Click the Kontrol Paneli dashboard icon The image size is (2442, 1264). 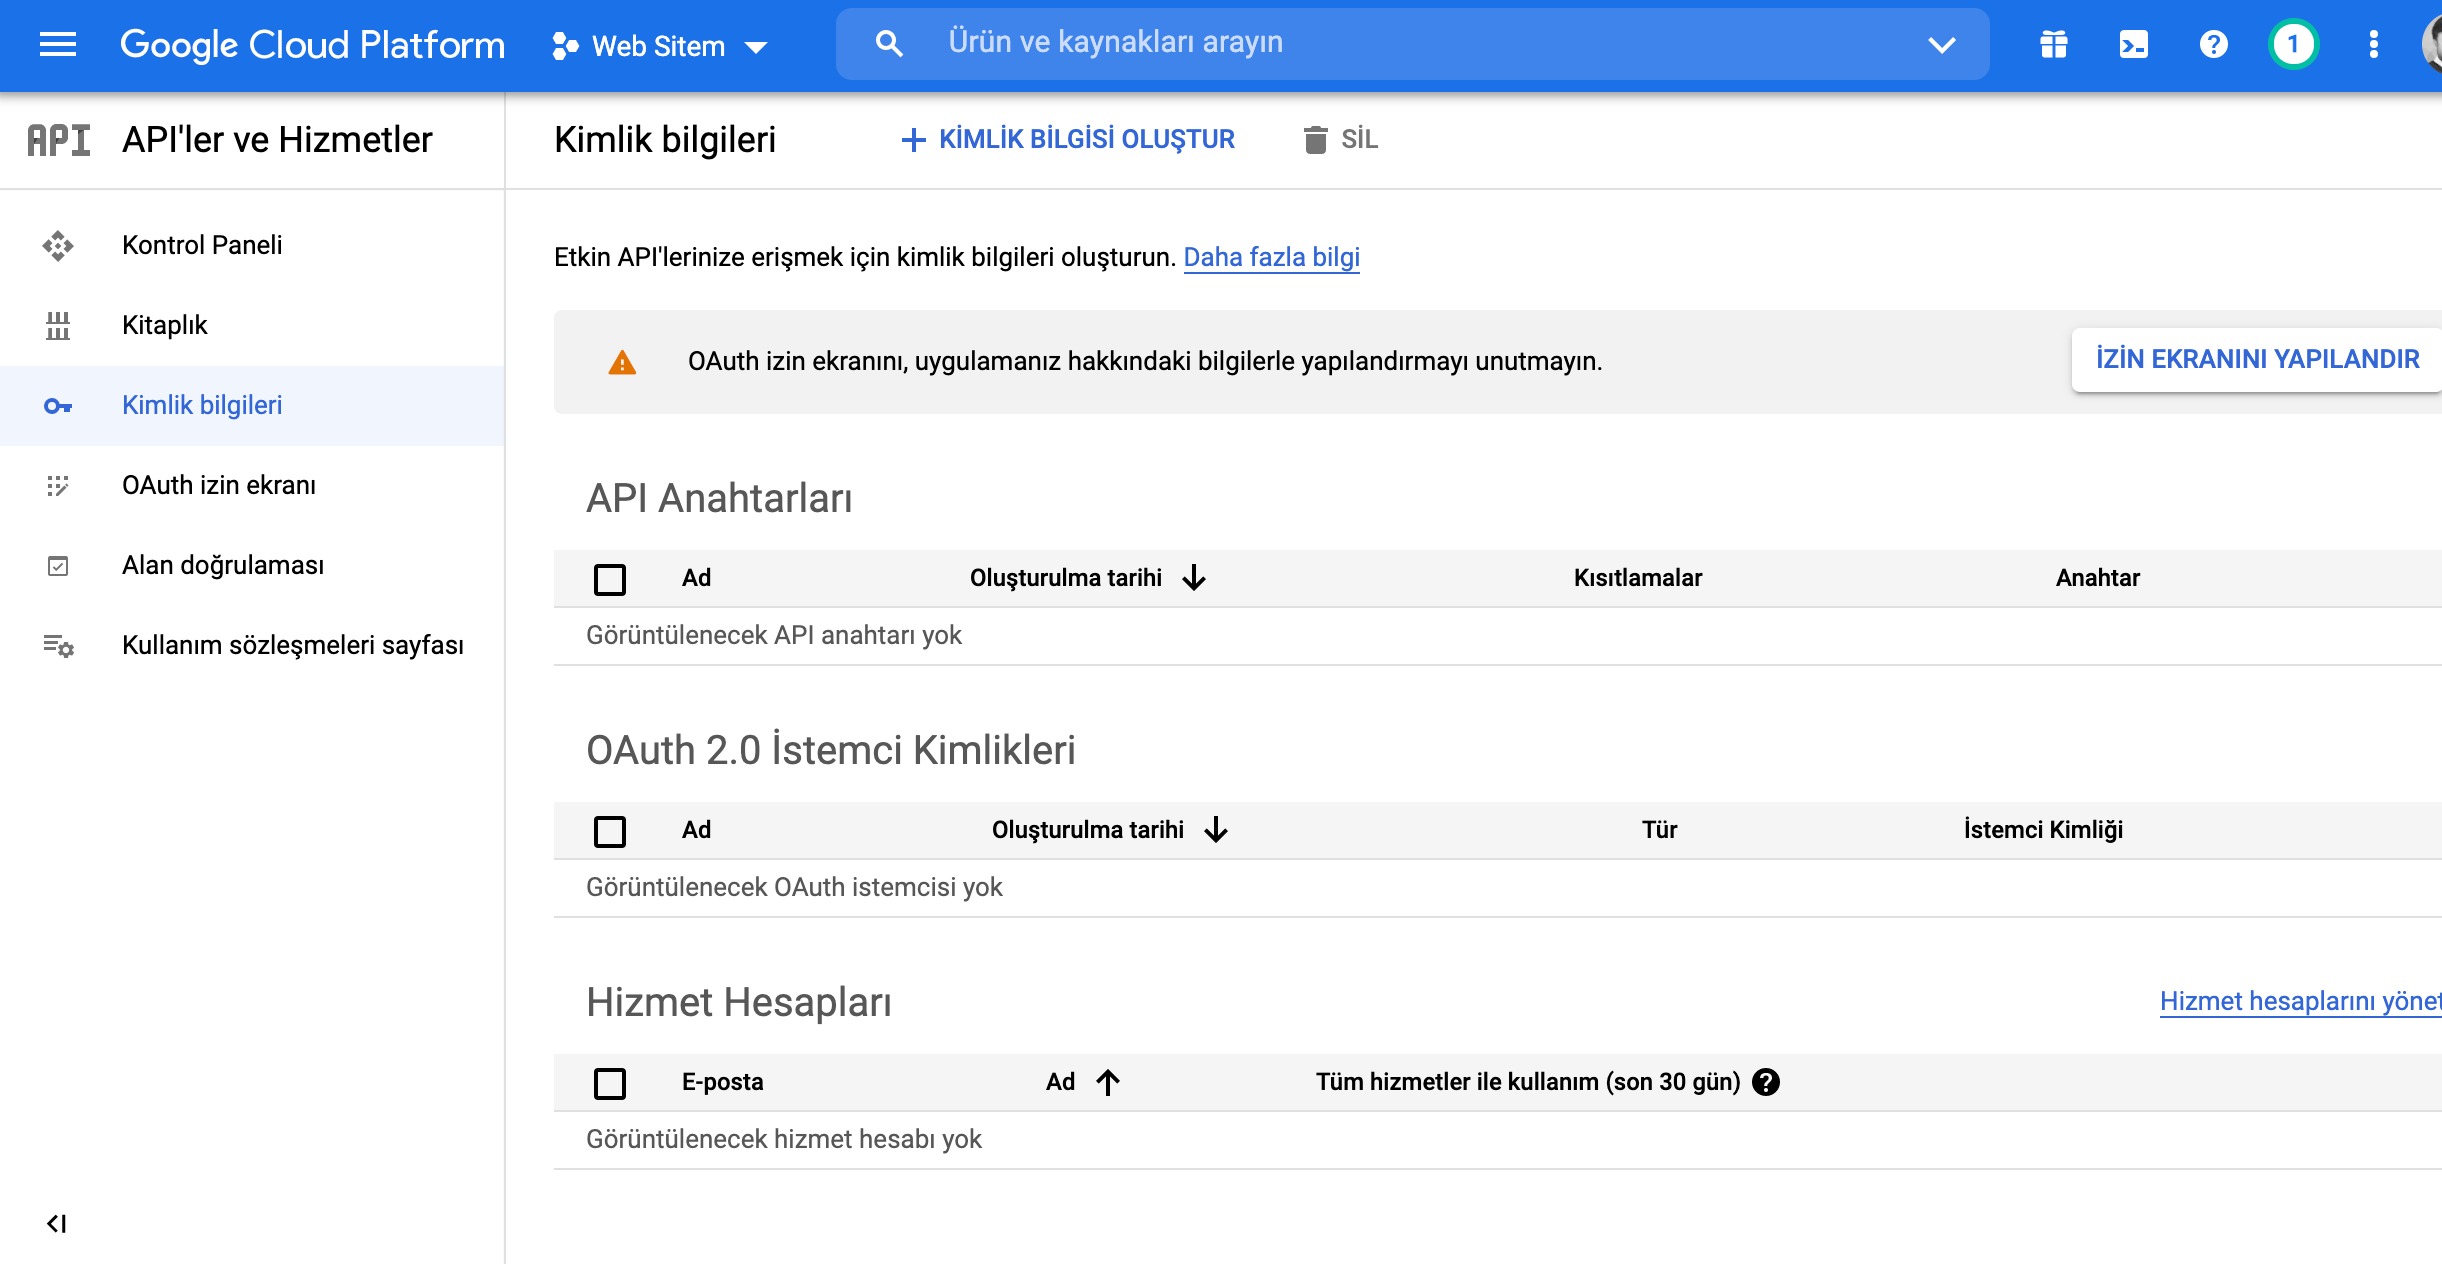click(58, 246)
